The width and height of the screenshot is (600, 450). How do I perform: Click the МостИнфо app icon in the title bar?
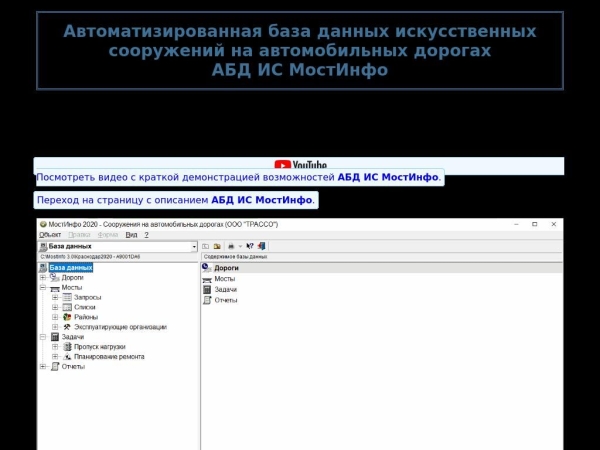43,224
